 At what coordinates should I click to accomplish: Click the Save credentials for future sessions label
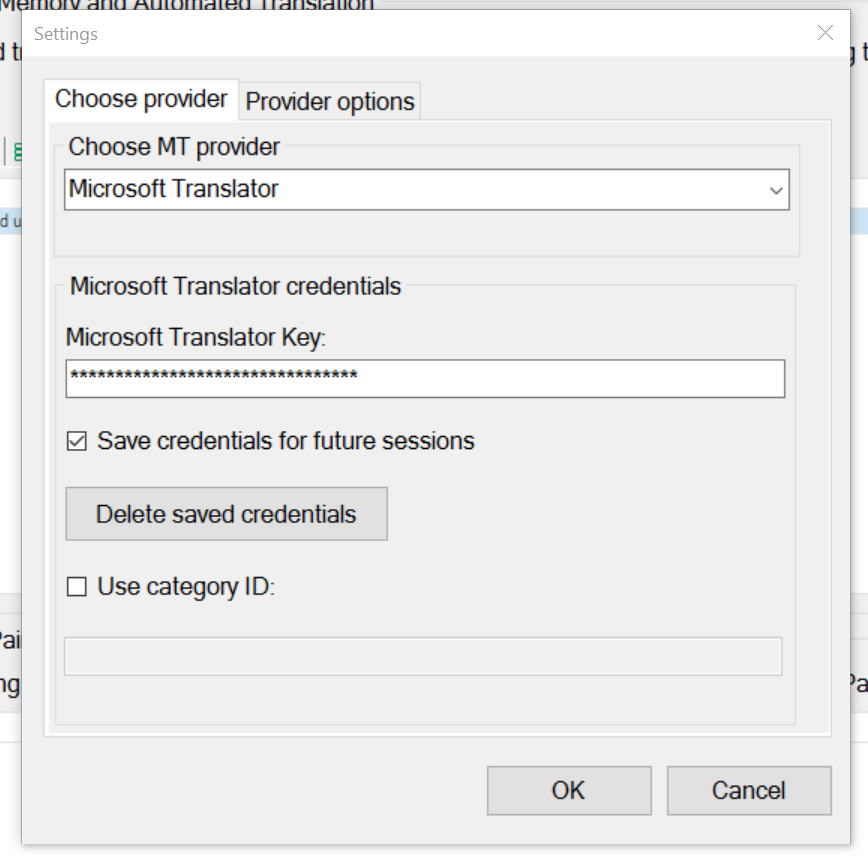coord(286,441)
